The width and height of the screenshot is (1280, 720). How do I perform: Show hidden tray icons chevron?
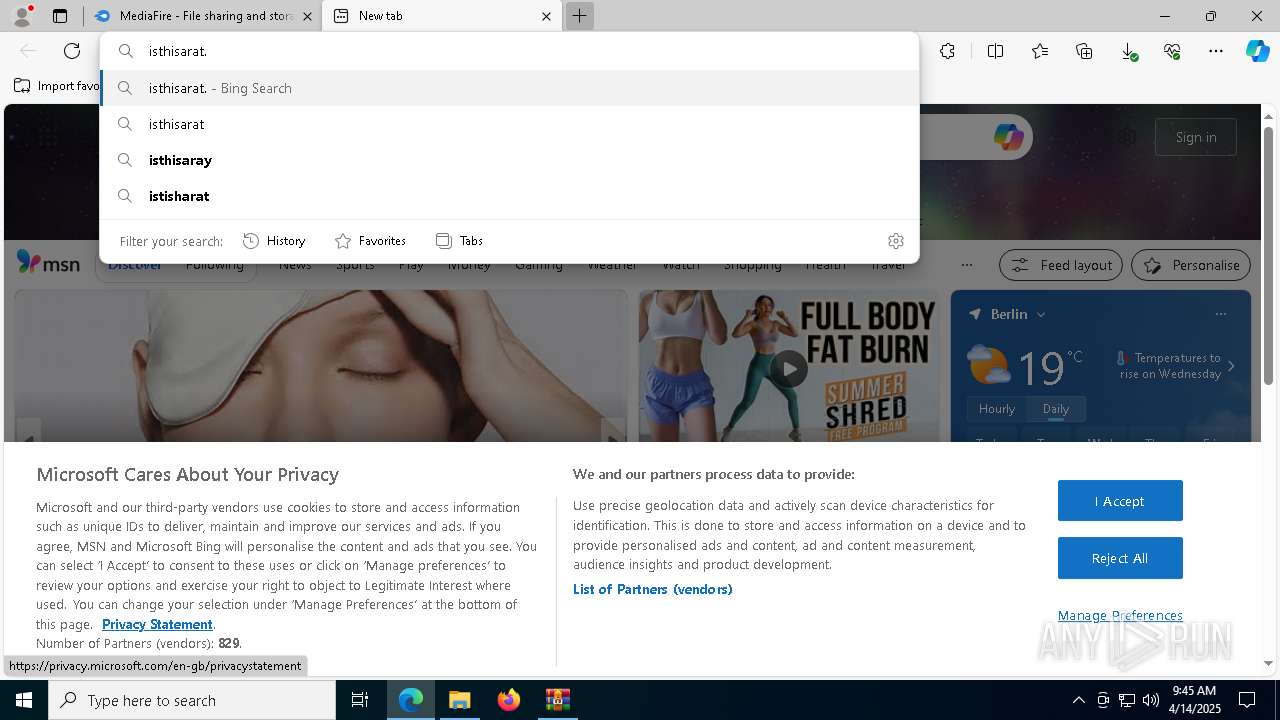(1078, 700)
